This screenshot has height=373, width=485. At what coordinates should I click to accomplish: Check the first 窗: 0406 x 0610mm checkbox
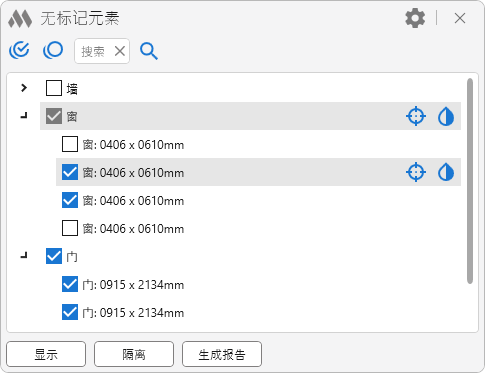click(70, 144)
